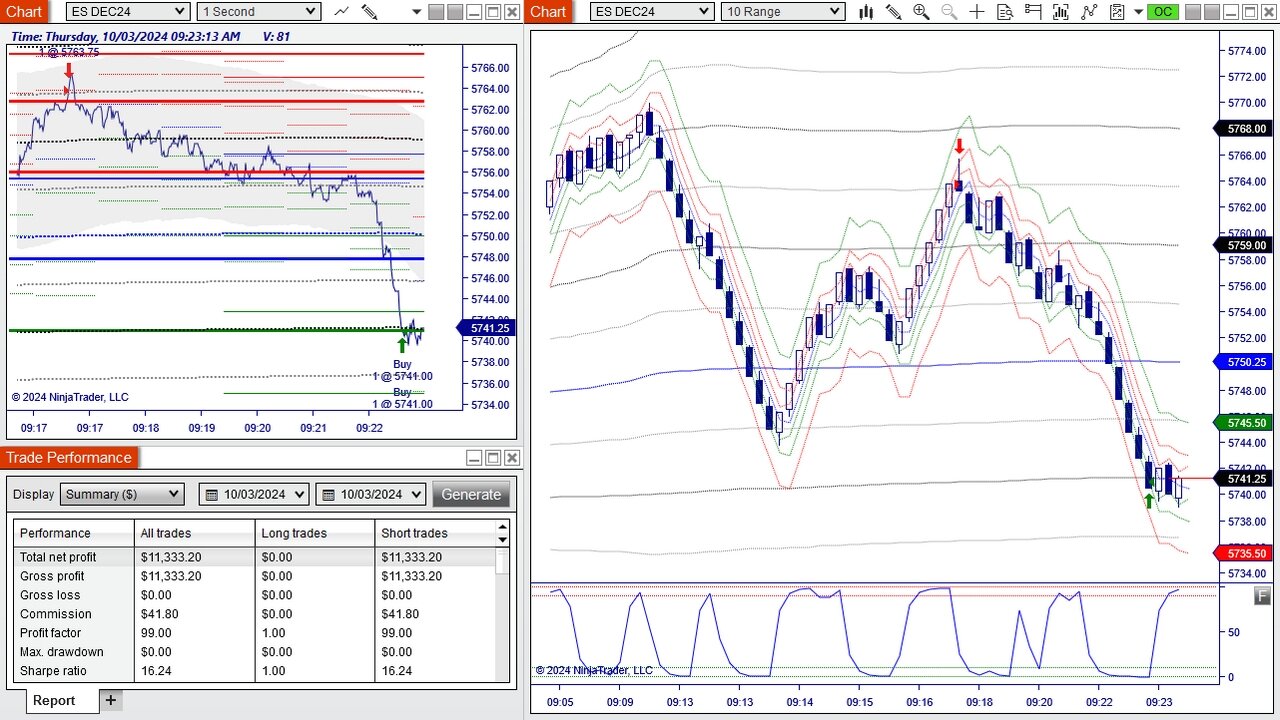The height and width of the screenshot is (720, 1280).
Task: Click All trades Sharpe ratio 16.24
Action: point(156,671)
